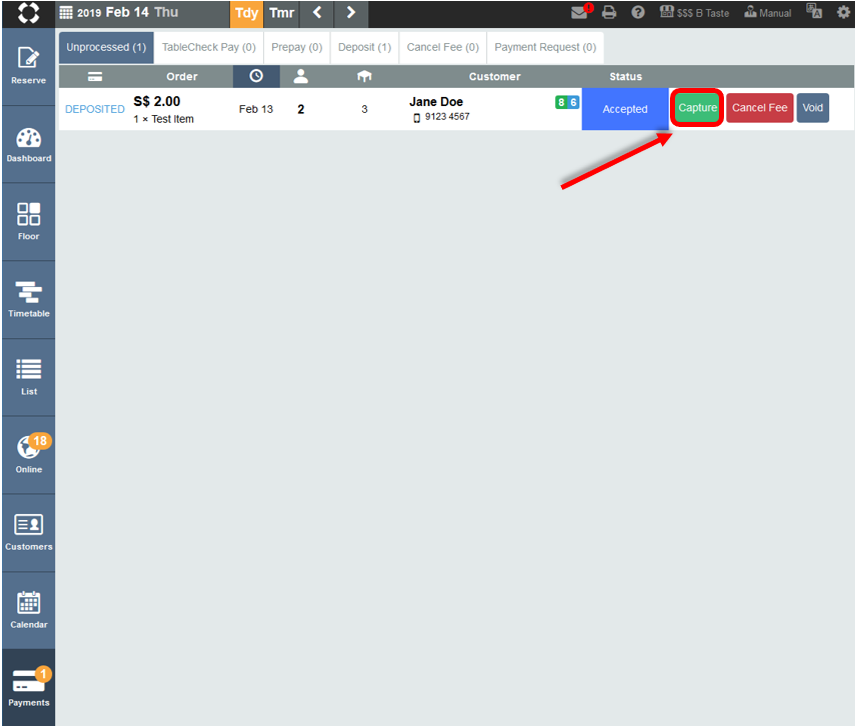The image size is (859, 728).
Task: Go to previous day arrow
Action: 317,13
